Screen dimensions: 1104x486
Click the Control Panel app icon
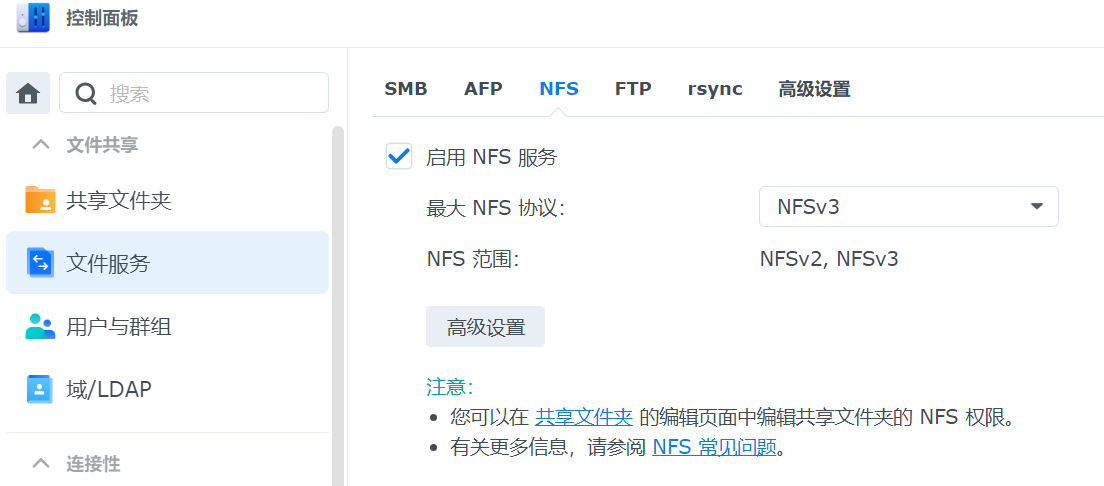pos(33,19)
